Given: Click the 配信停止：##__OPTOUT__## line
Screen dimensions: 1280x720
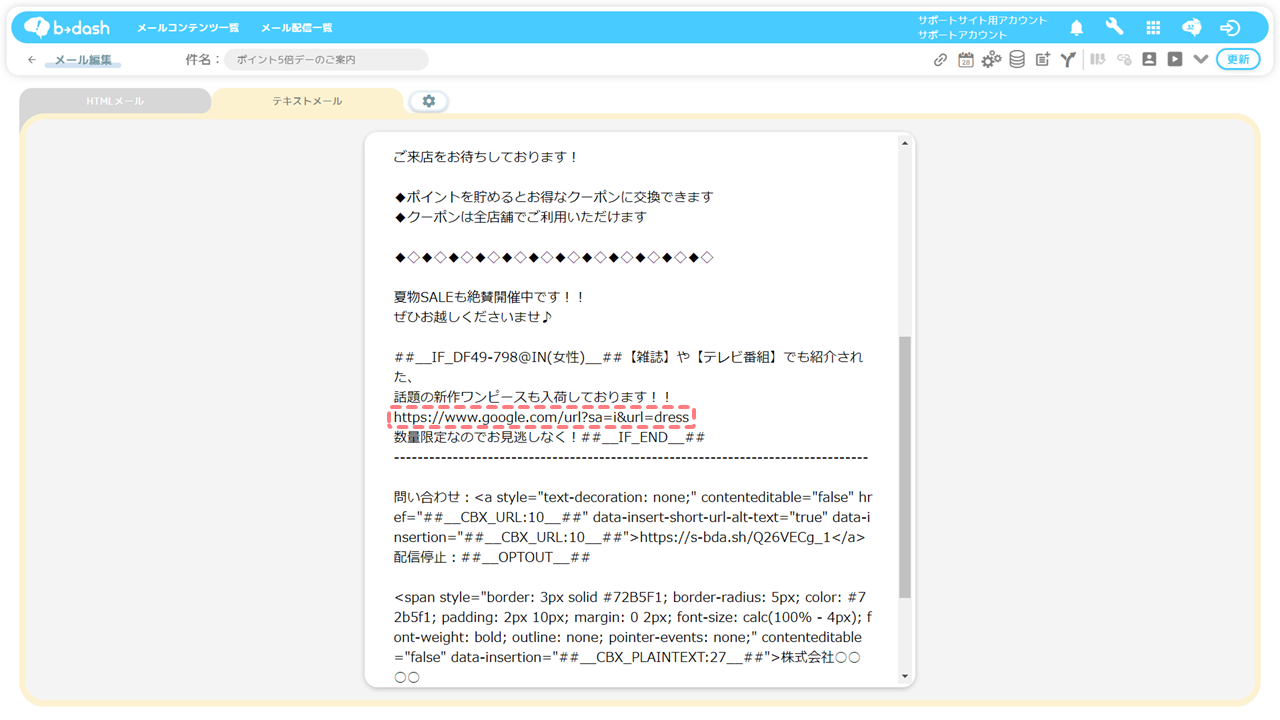Looking at the screenshot, I should pyautogui.click(x=492, y=557).
